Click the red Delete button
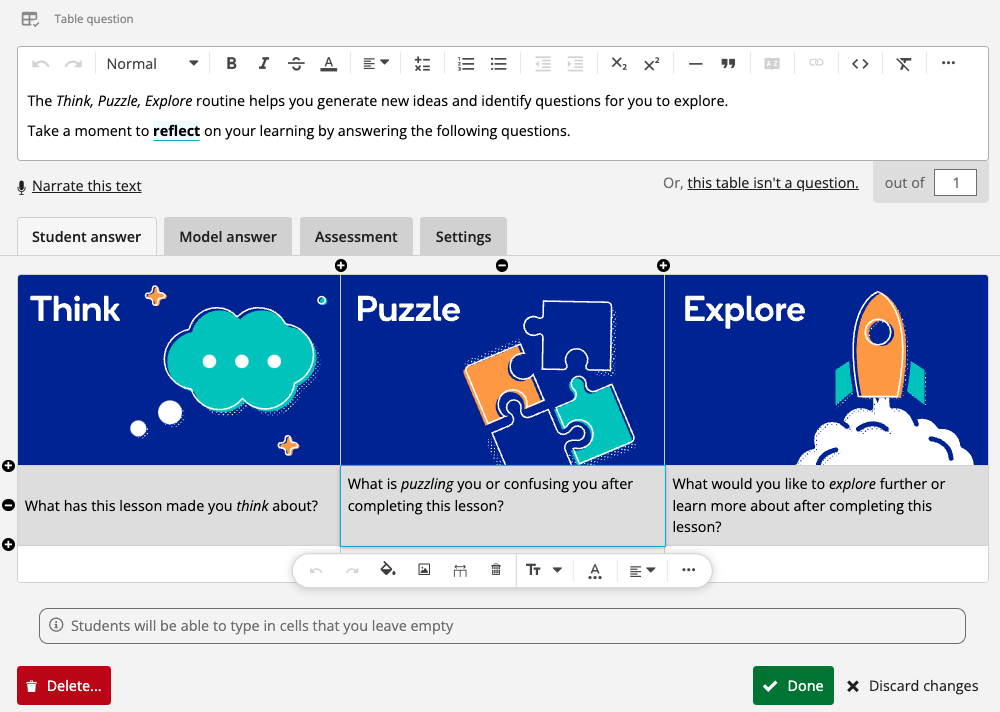 (64, 686)
